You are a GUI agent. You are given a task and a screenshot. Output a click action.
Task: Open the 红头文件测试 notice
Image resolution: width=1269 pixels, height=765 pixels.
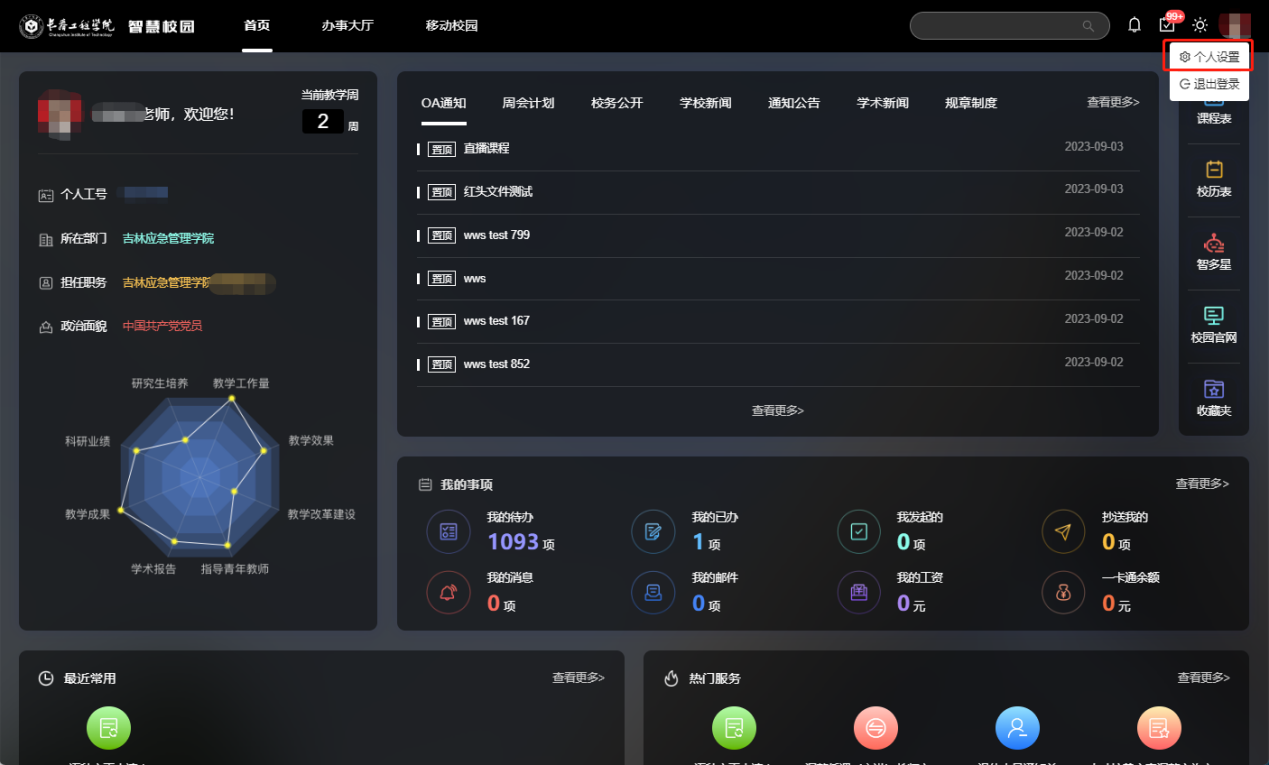click(x=498, y=191)
